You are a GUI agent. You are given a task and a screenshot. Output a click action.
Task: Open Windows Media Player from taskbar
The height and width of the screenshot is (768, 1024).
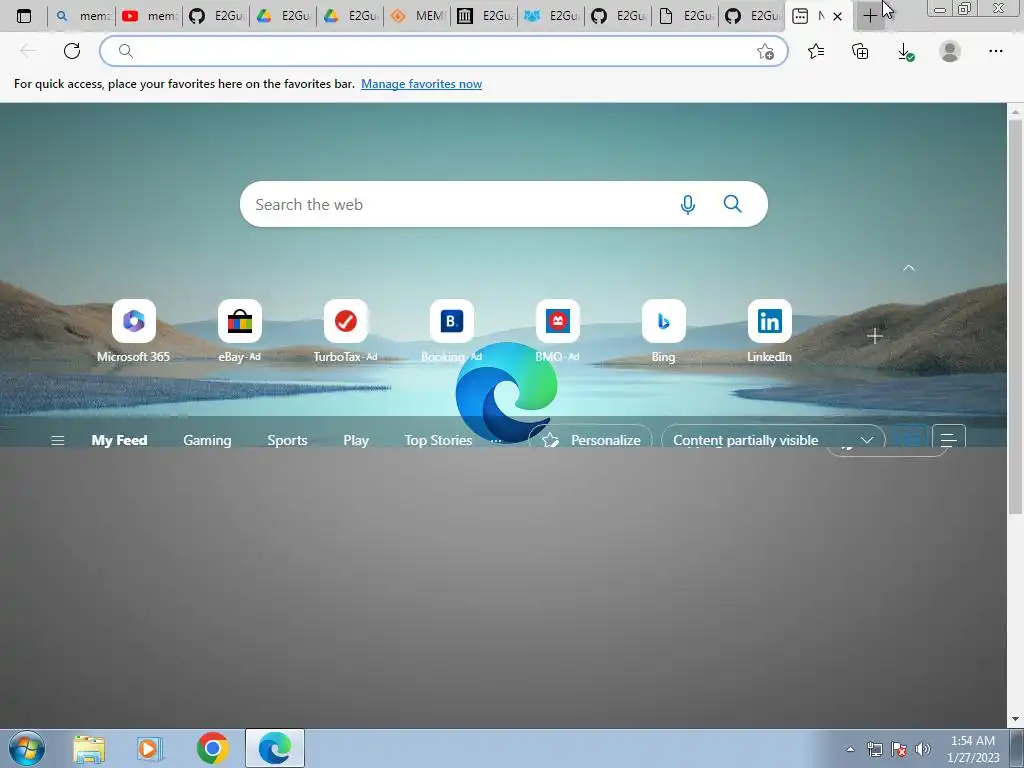pos(150,748)
